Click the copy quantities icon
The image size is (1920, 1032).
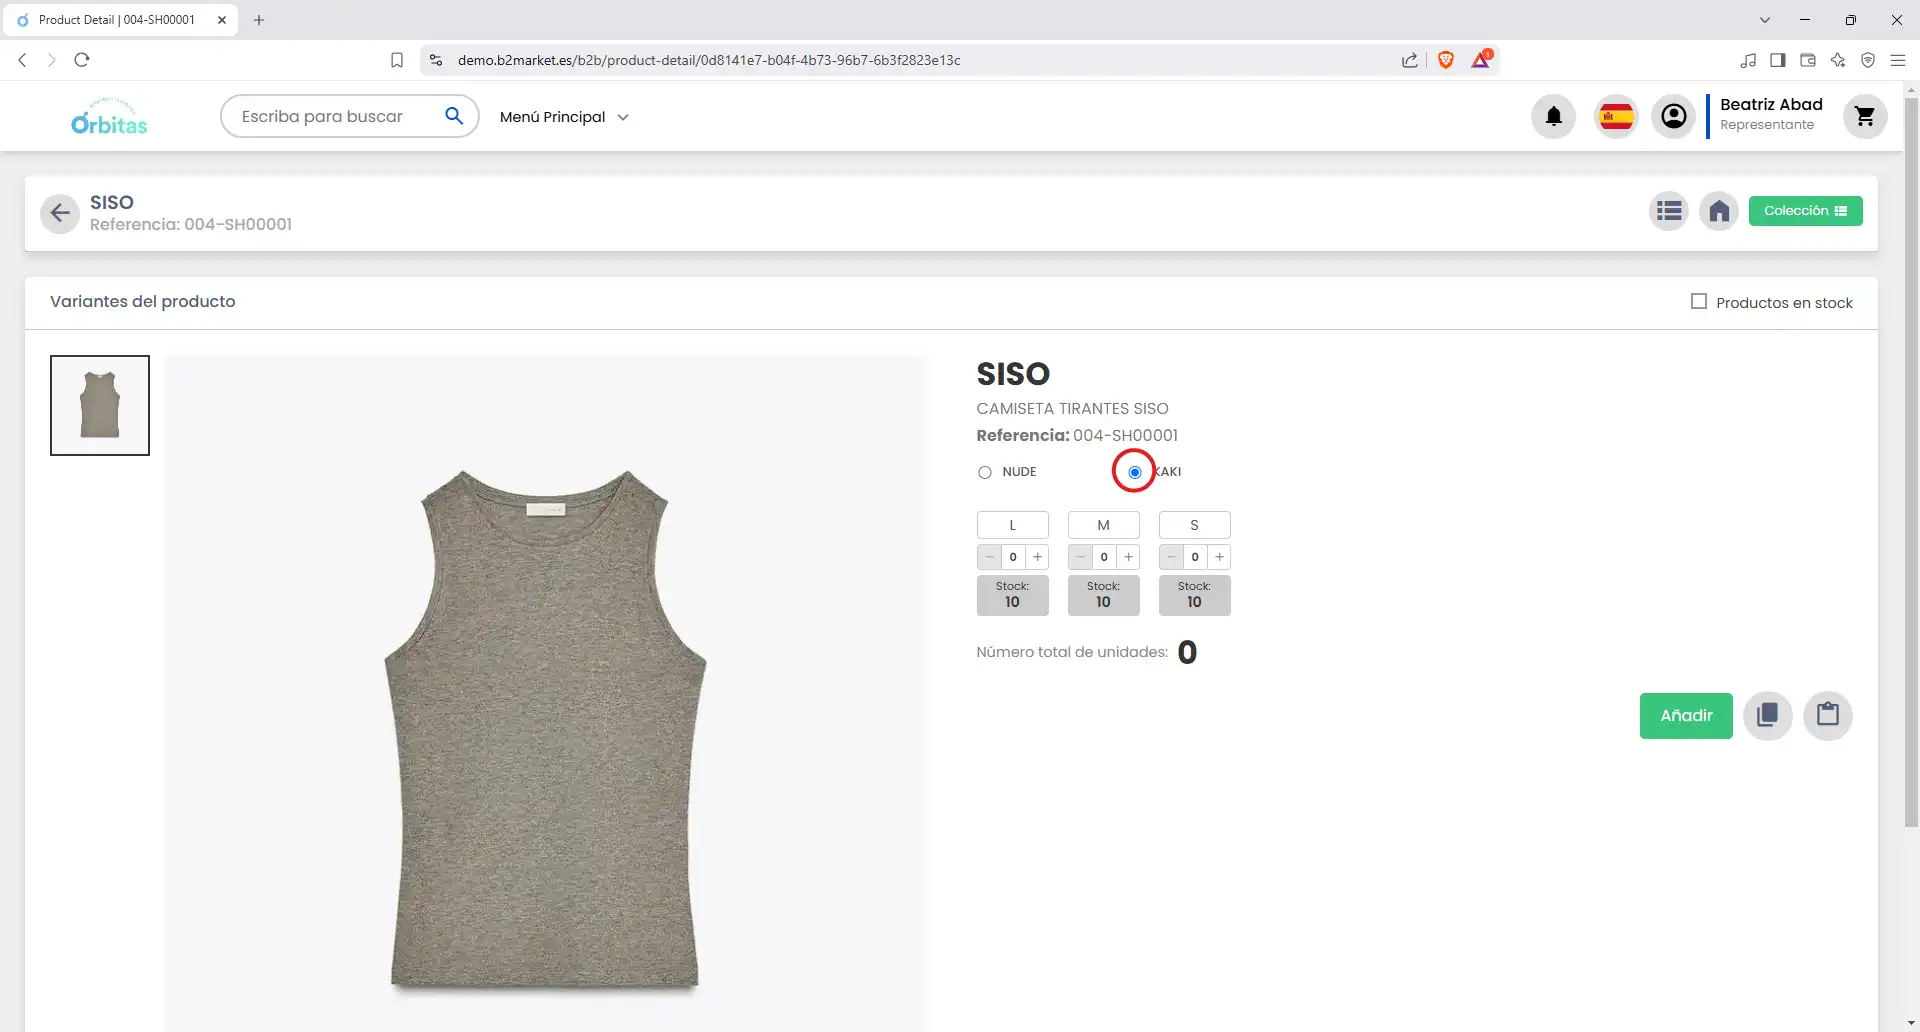1767,715
